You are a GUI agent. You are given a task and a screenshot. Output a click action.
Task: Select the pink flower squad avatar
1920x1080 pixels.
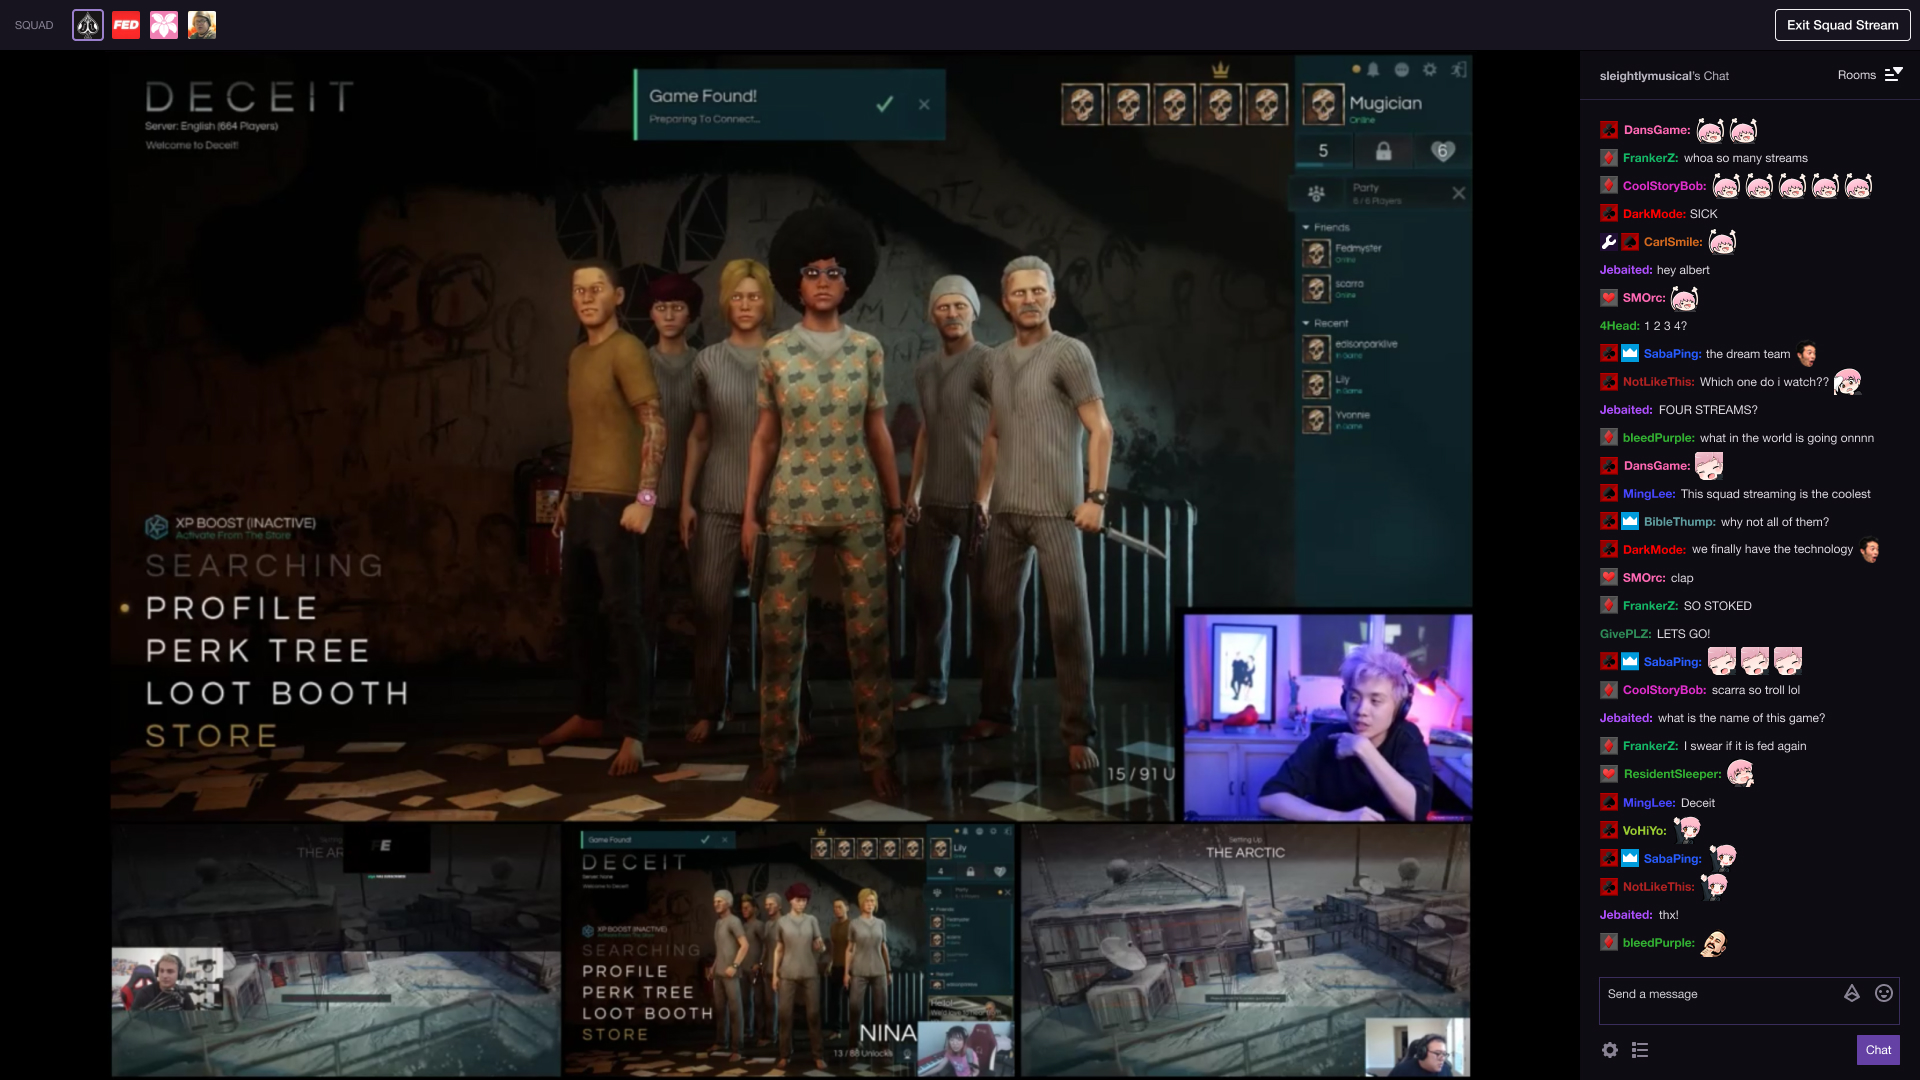pyautogui.click(x=164, y=25)
